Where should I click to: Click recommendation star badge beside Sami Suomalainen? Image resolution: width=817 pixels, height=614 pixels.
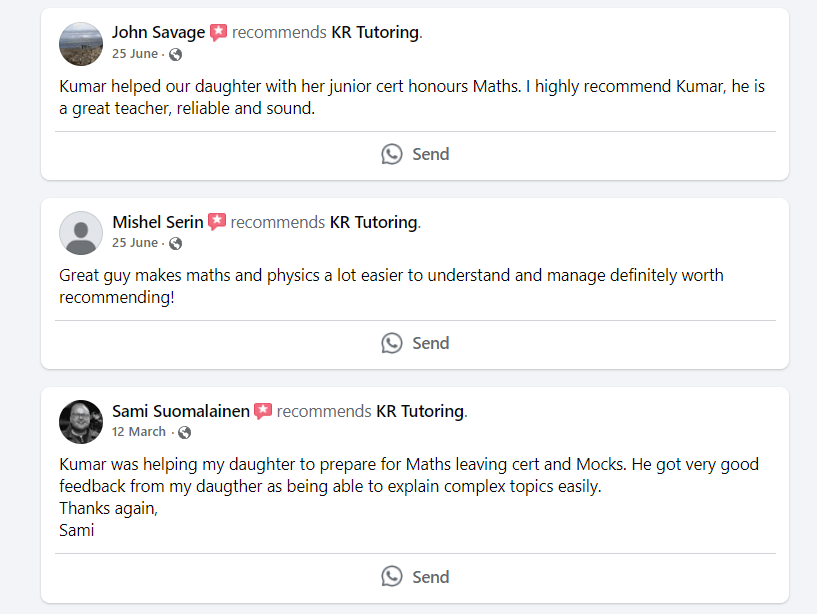[x=263, y=411]
